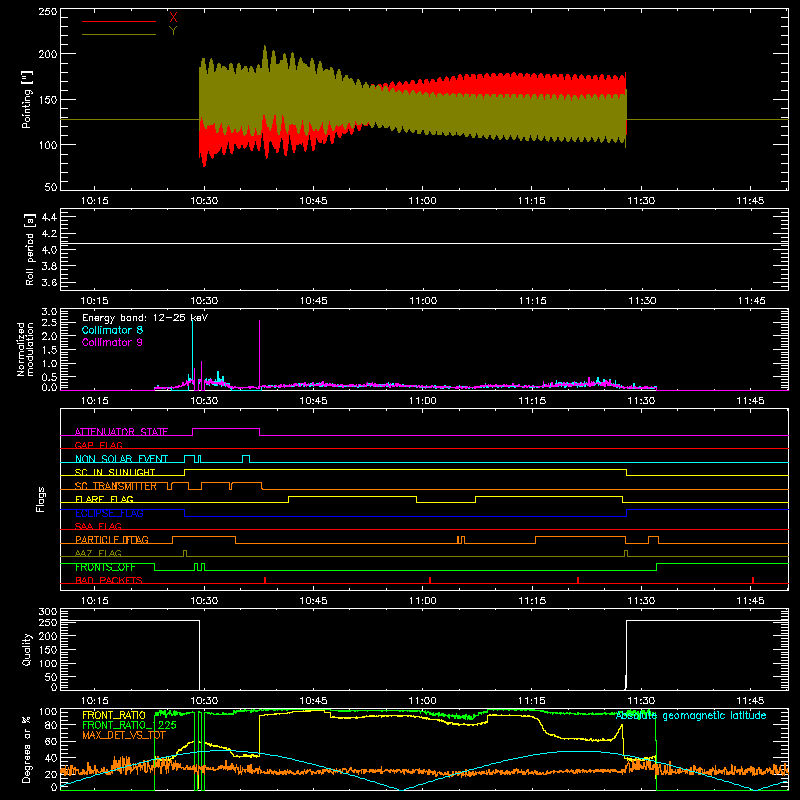This screenshot has height=800, width=800.
Task: Click the 50 tick on the Pointing axis
Action: coord(51,187)
